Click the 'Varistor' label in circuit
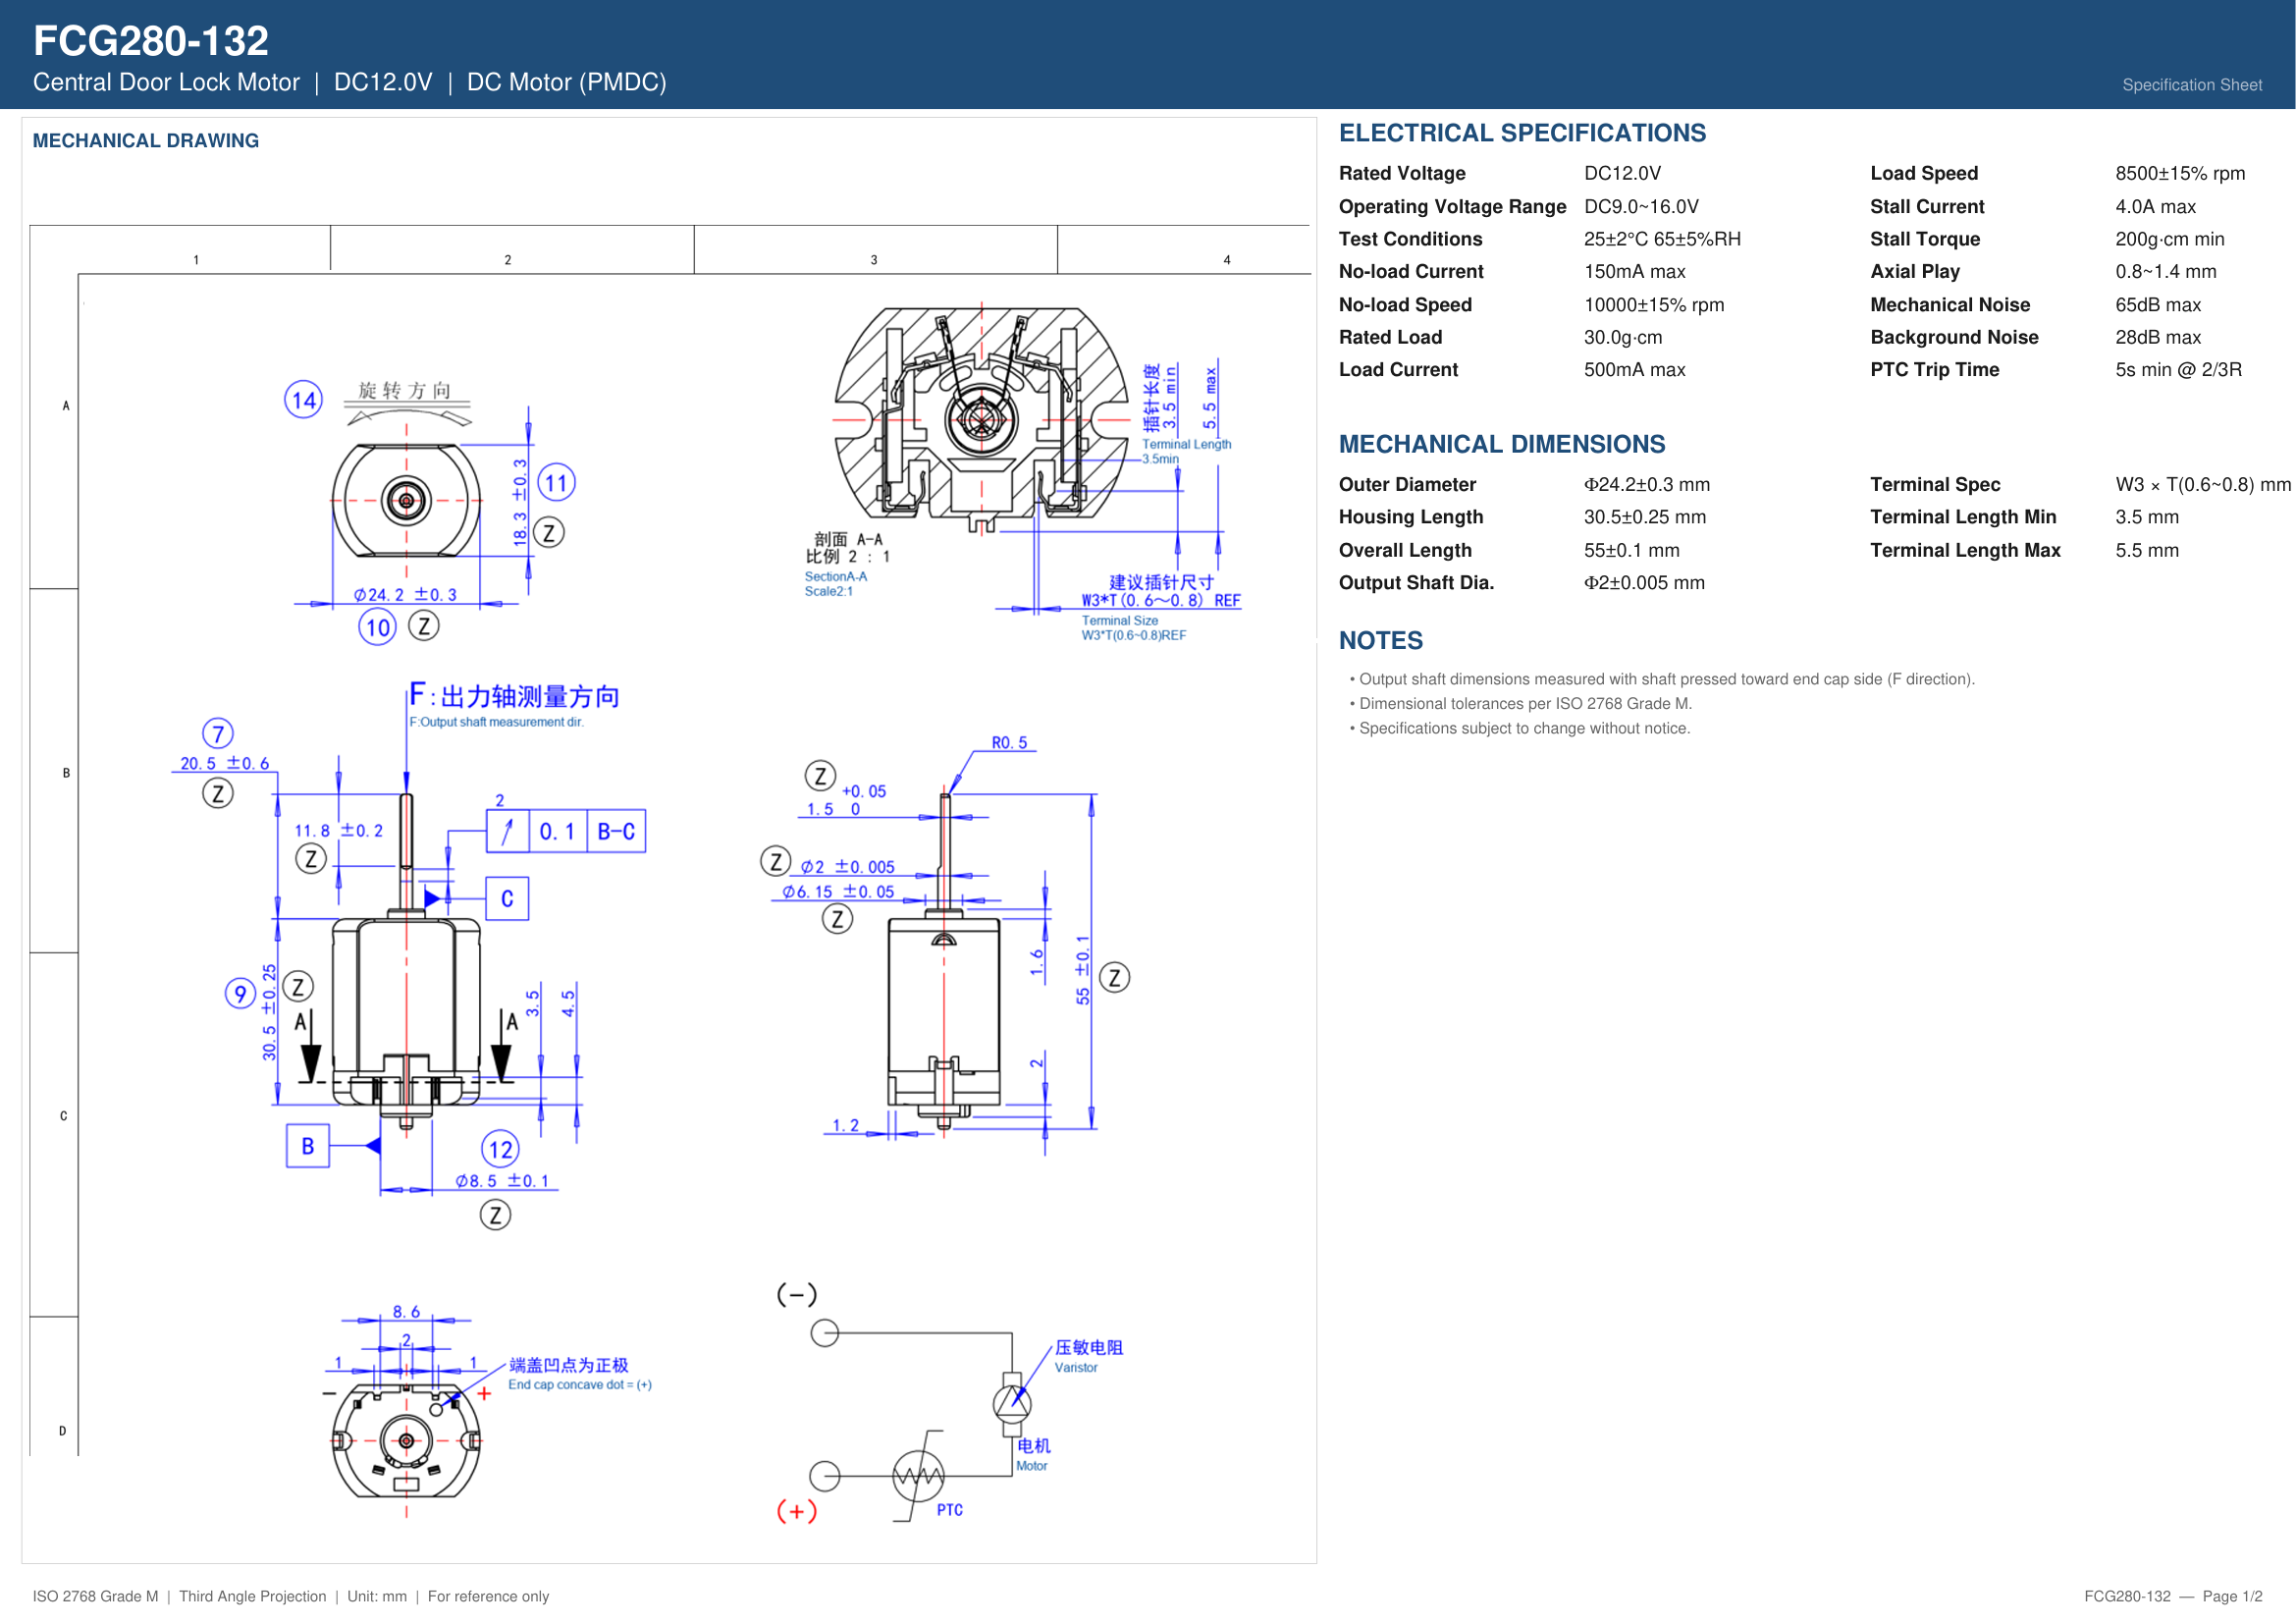The height and width of the screenshot is (1624, 2296). pos(1076,1368)
